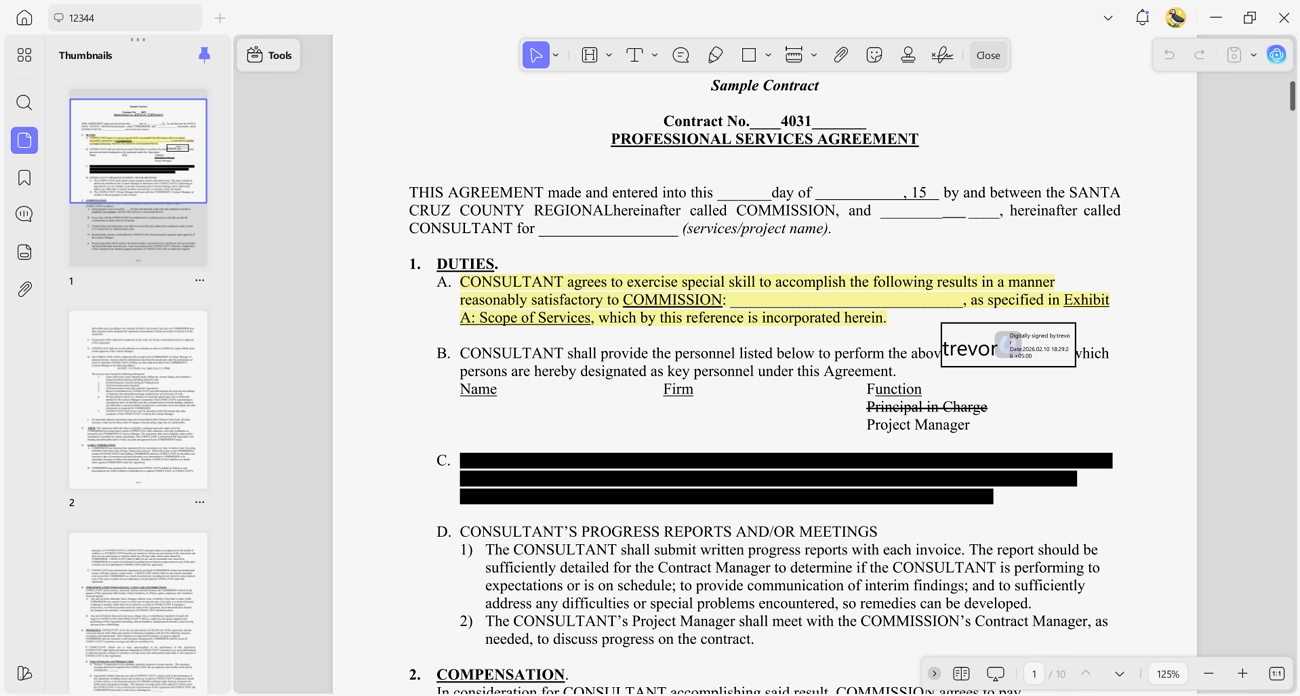This screenshot has height=696, width=1300.
Task: Open a new tab with plus
Action: click(x=220, y=18)
